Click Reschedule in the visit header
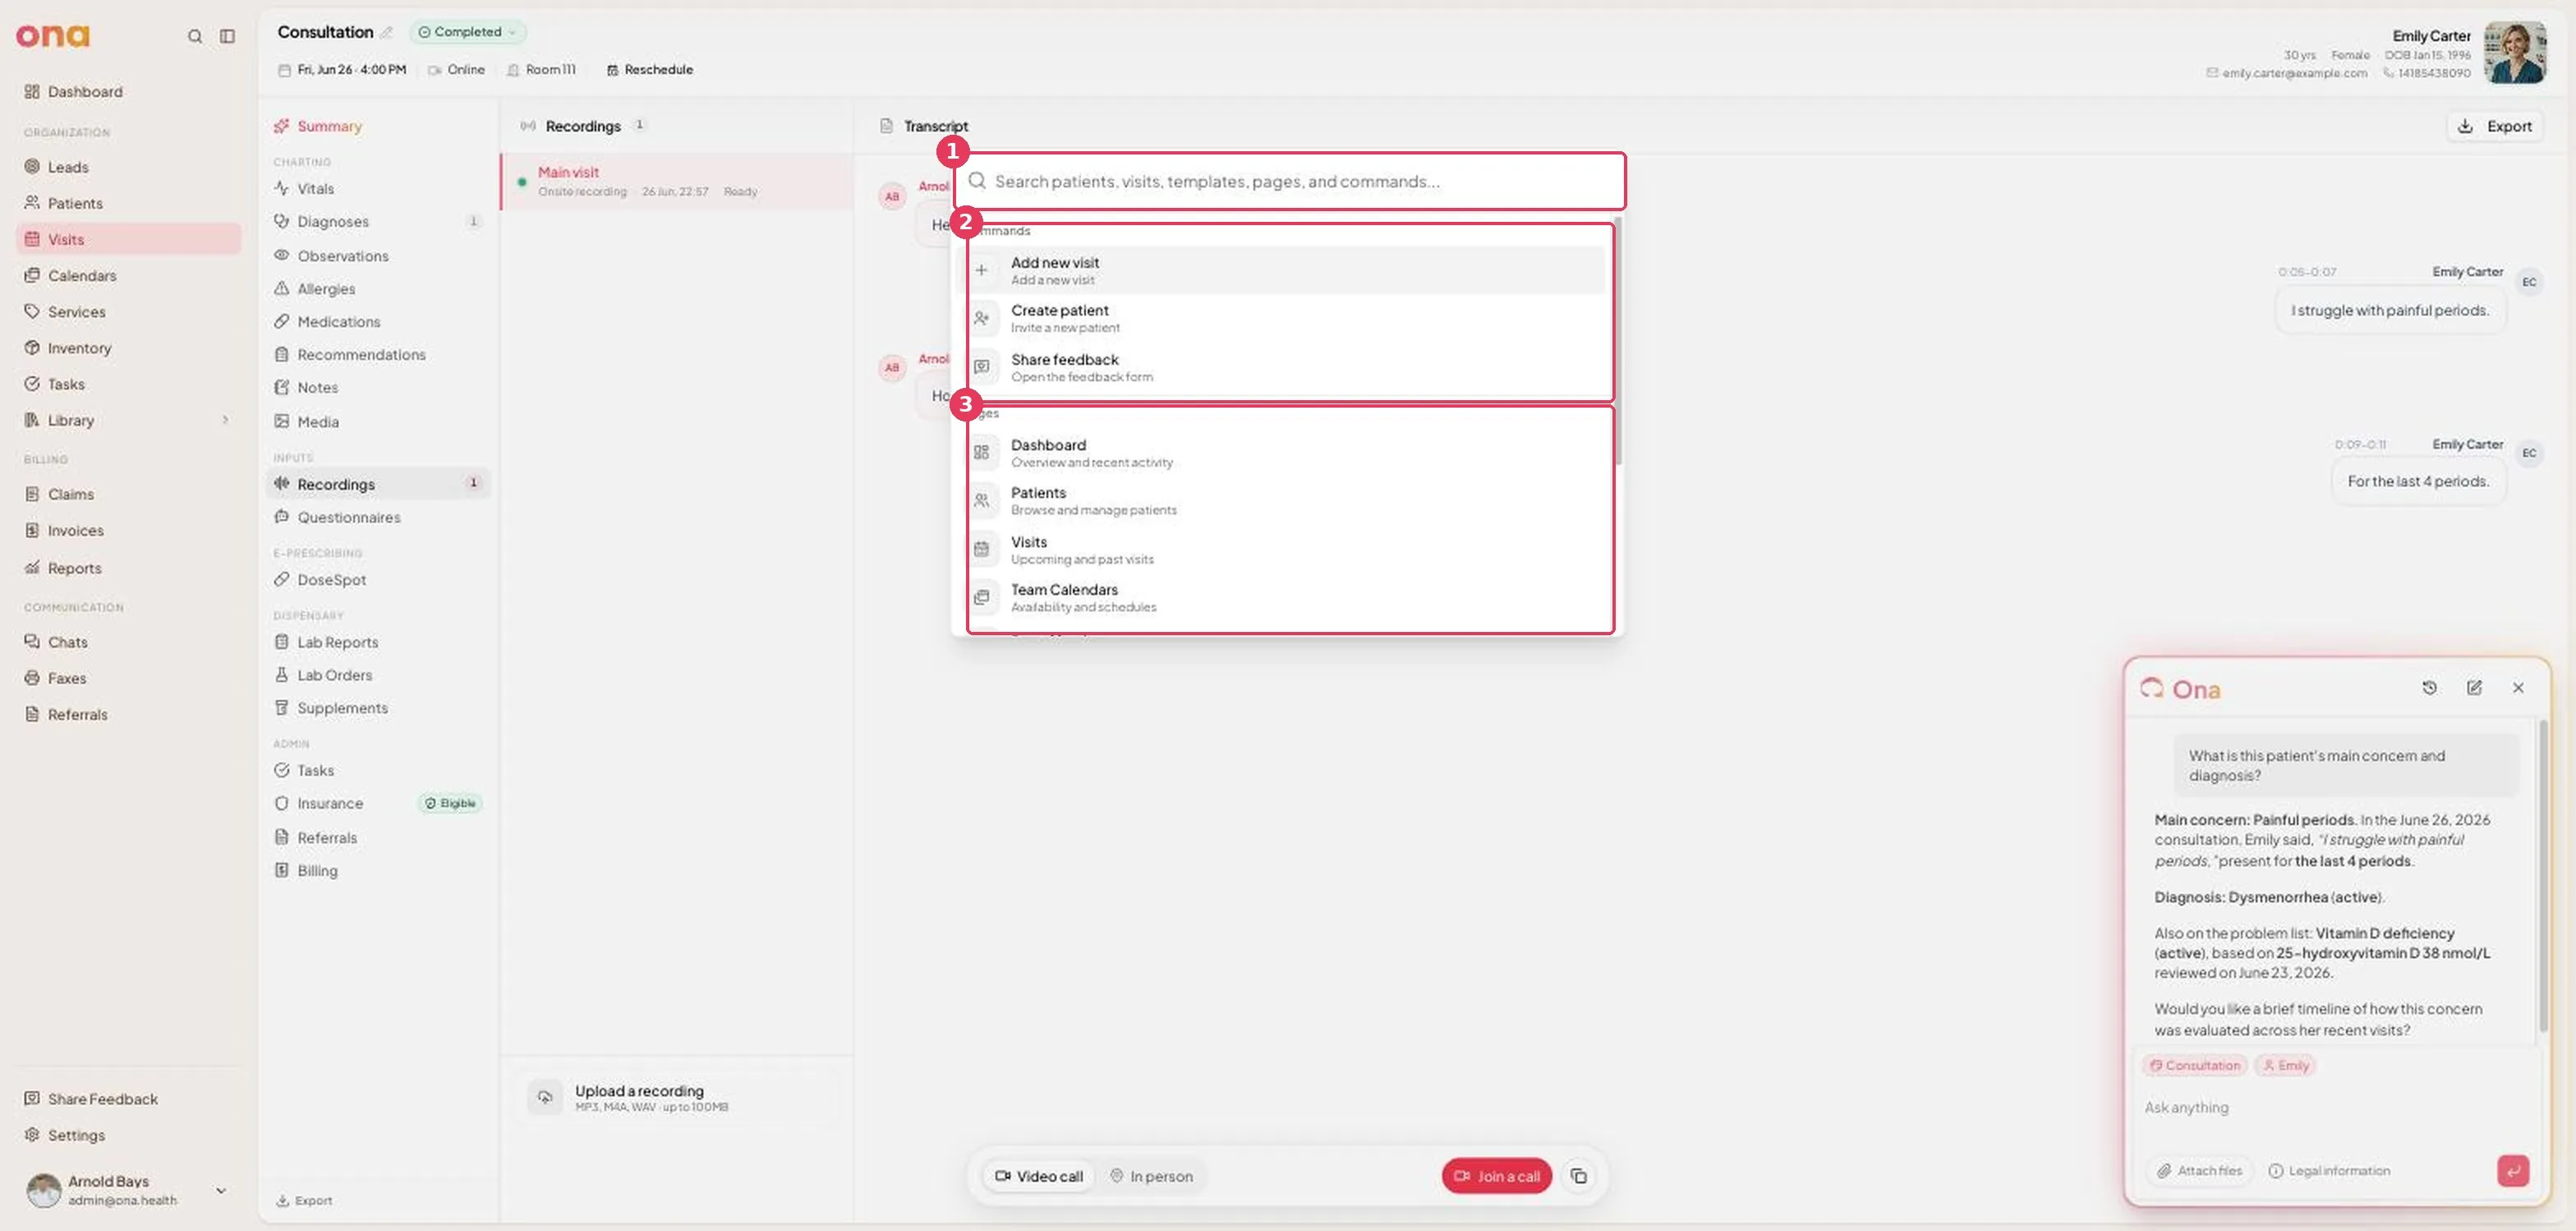Viewport: 2576px width, 1231px height. point(649,70)
